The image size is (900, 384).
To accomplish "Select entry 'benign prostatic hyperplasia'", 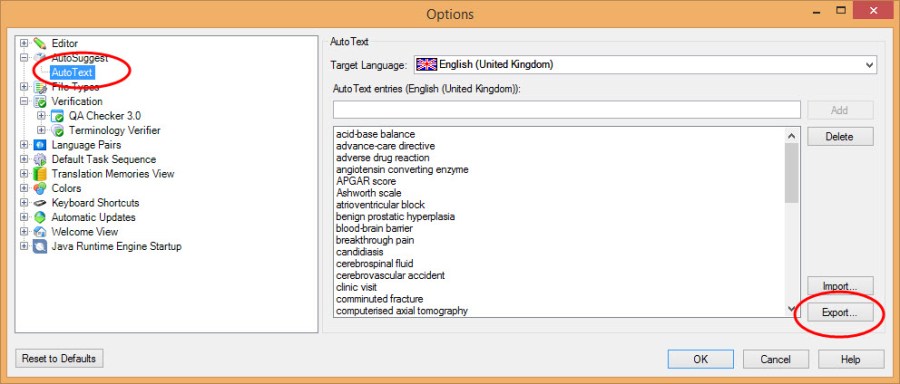I will pyautogui.click(x=395, y=216).
